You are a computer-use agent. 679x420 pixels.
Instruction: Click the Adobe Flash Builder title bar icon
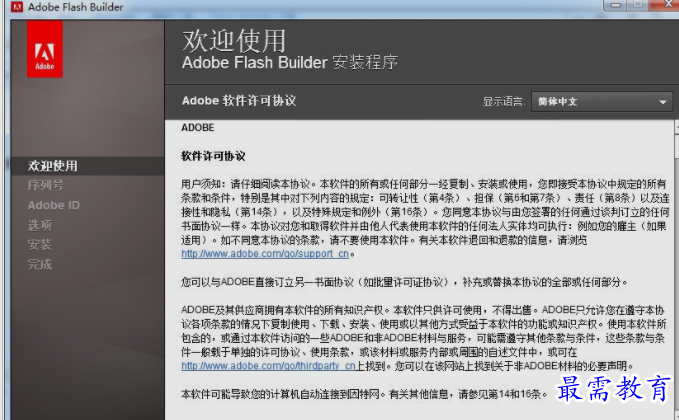point(17,6)
